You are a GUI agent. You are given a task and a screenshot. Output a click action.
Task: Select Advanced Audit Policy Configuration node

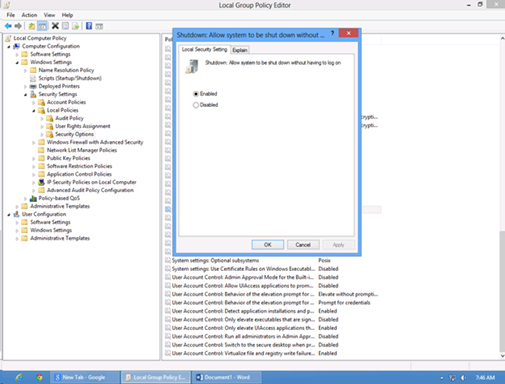click(90, 190)
